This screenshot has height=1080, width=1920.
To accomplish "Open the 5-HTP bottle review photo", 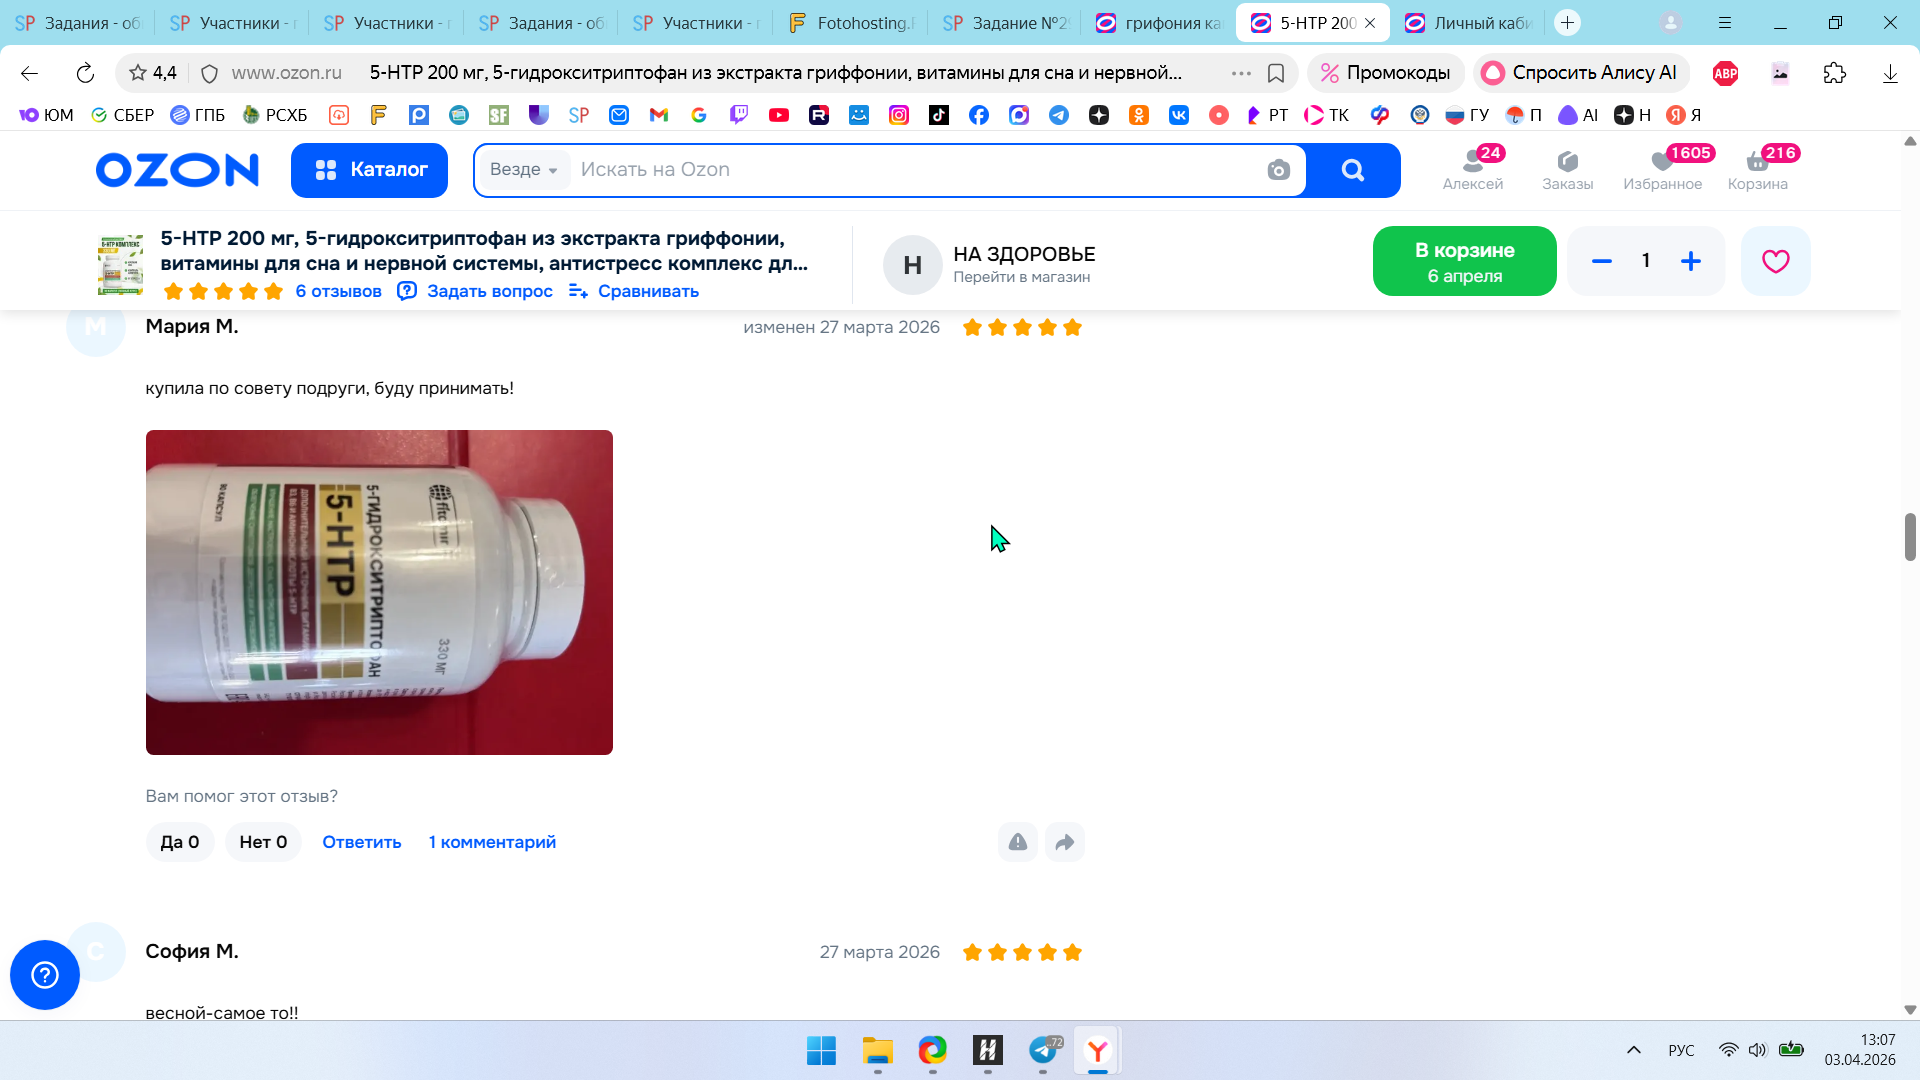I will click(379, 592).
